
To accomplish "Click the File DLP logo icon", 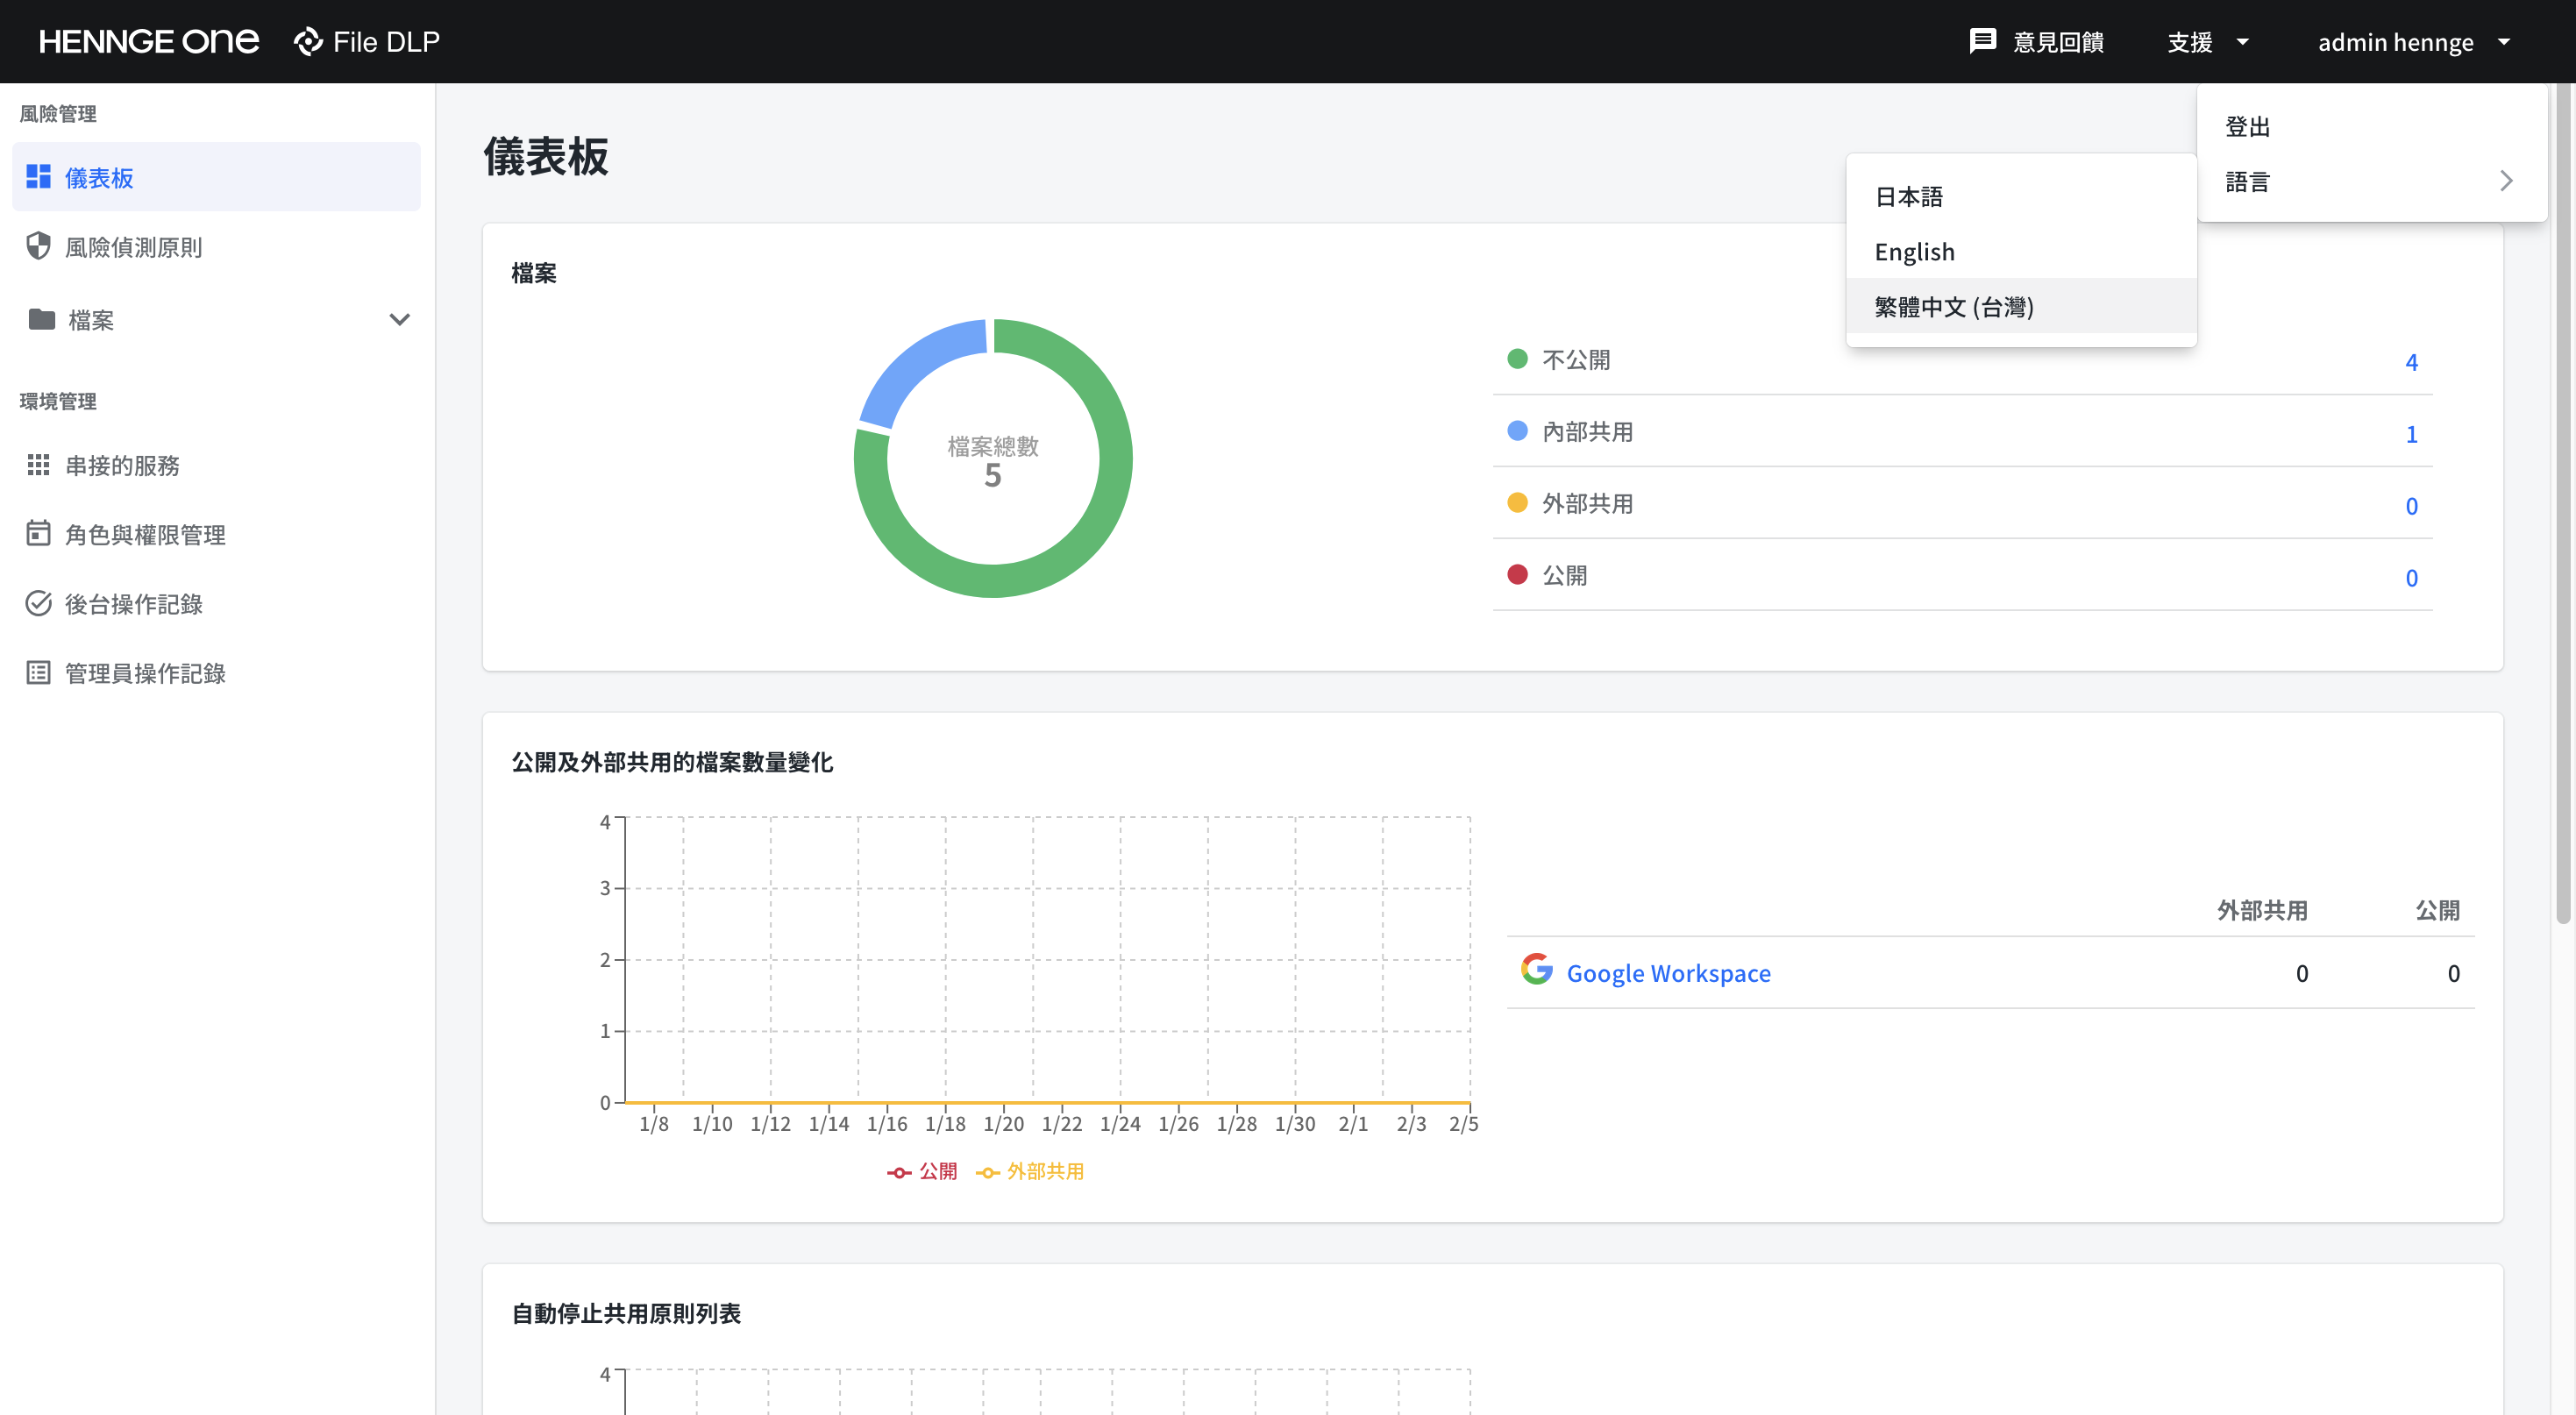I will (x=308, y=41).
